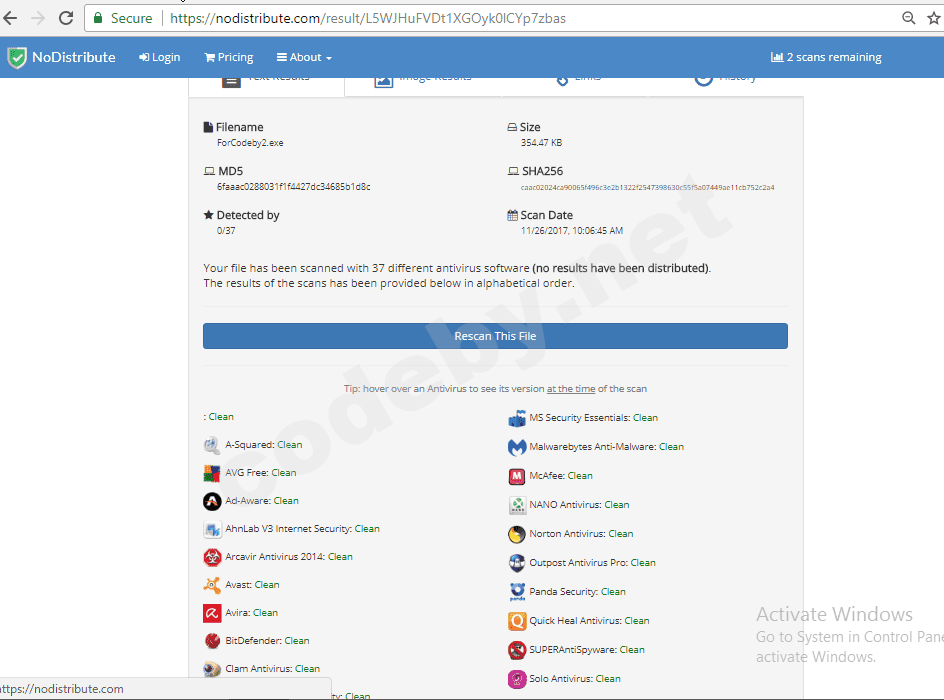The width and height of the screenshot is (944, 700).
Task: Click the Outpost Antivirus Pro icon
Action: click(517, 563)
